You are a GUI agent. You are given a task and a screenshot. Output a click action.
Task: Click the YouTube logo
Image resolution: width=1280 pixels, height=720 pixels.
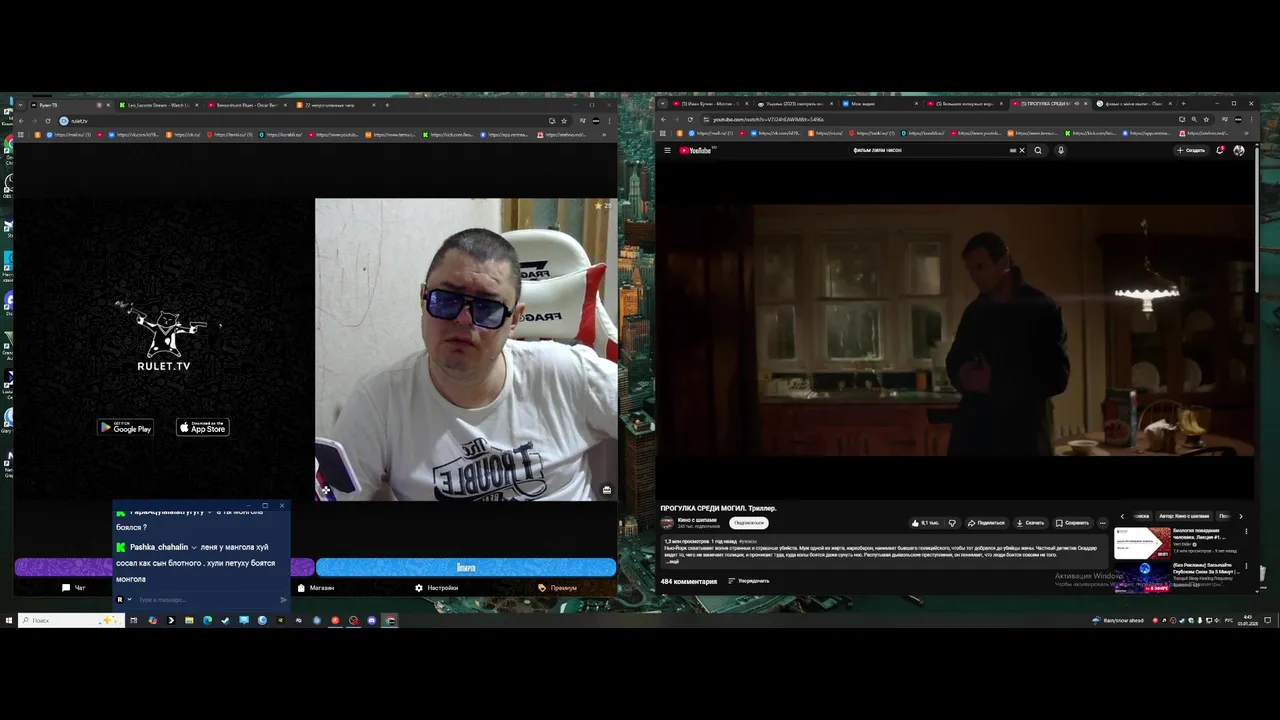(x=695, y=151)
